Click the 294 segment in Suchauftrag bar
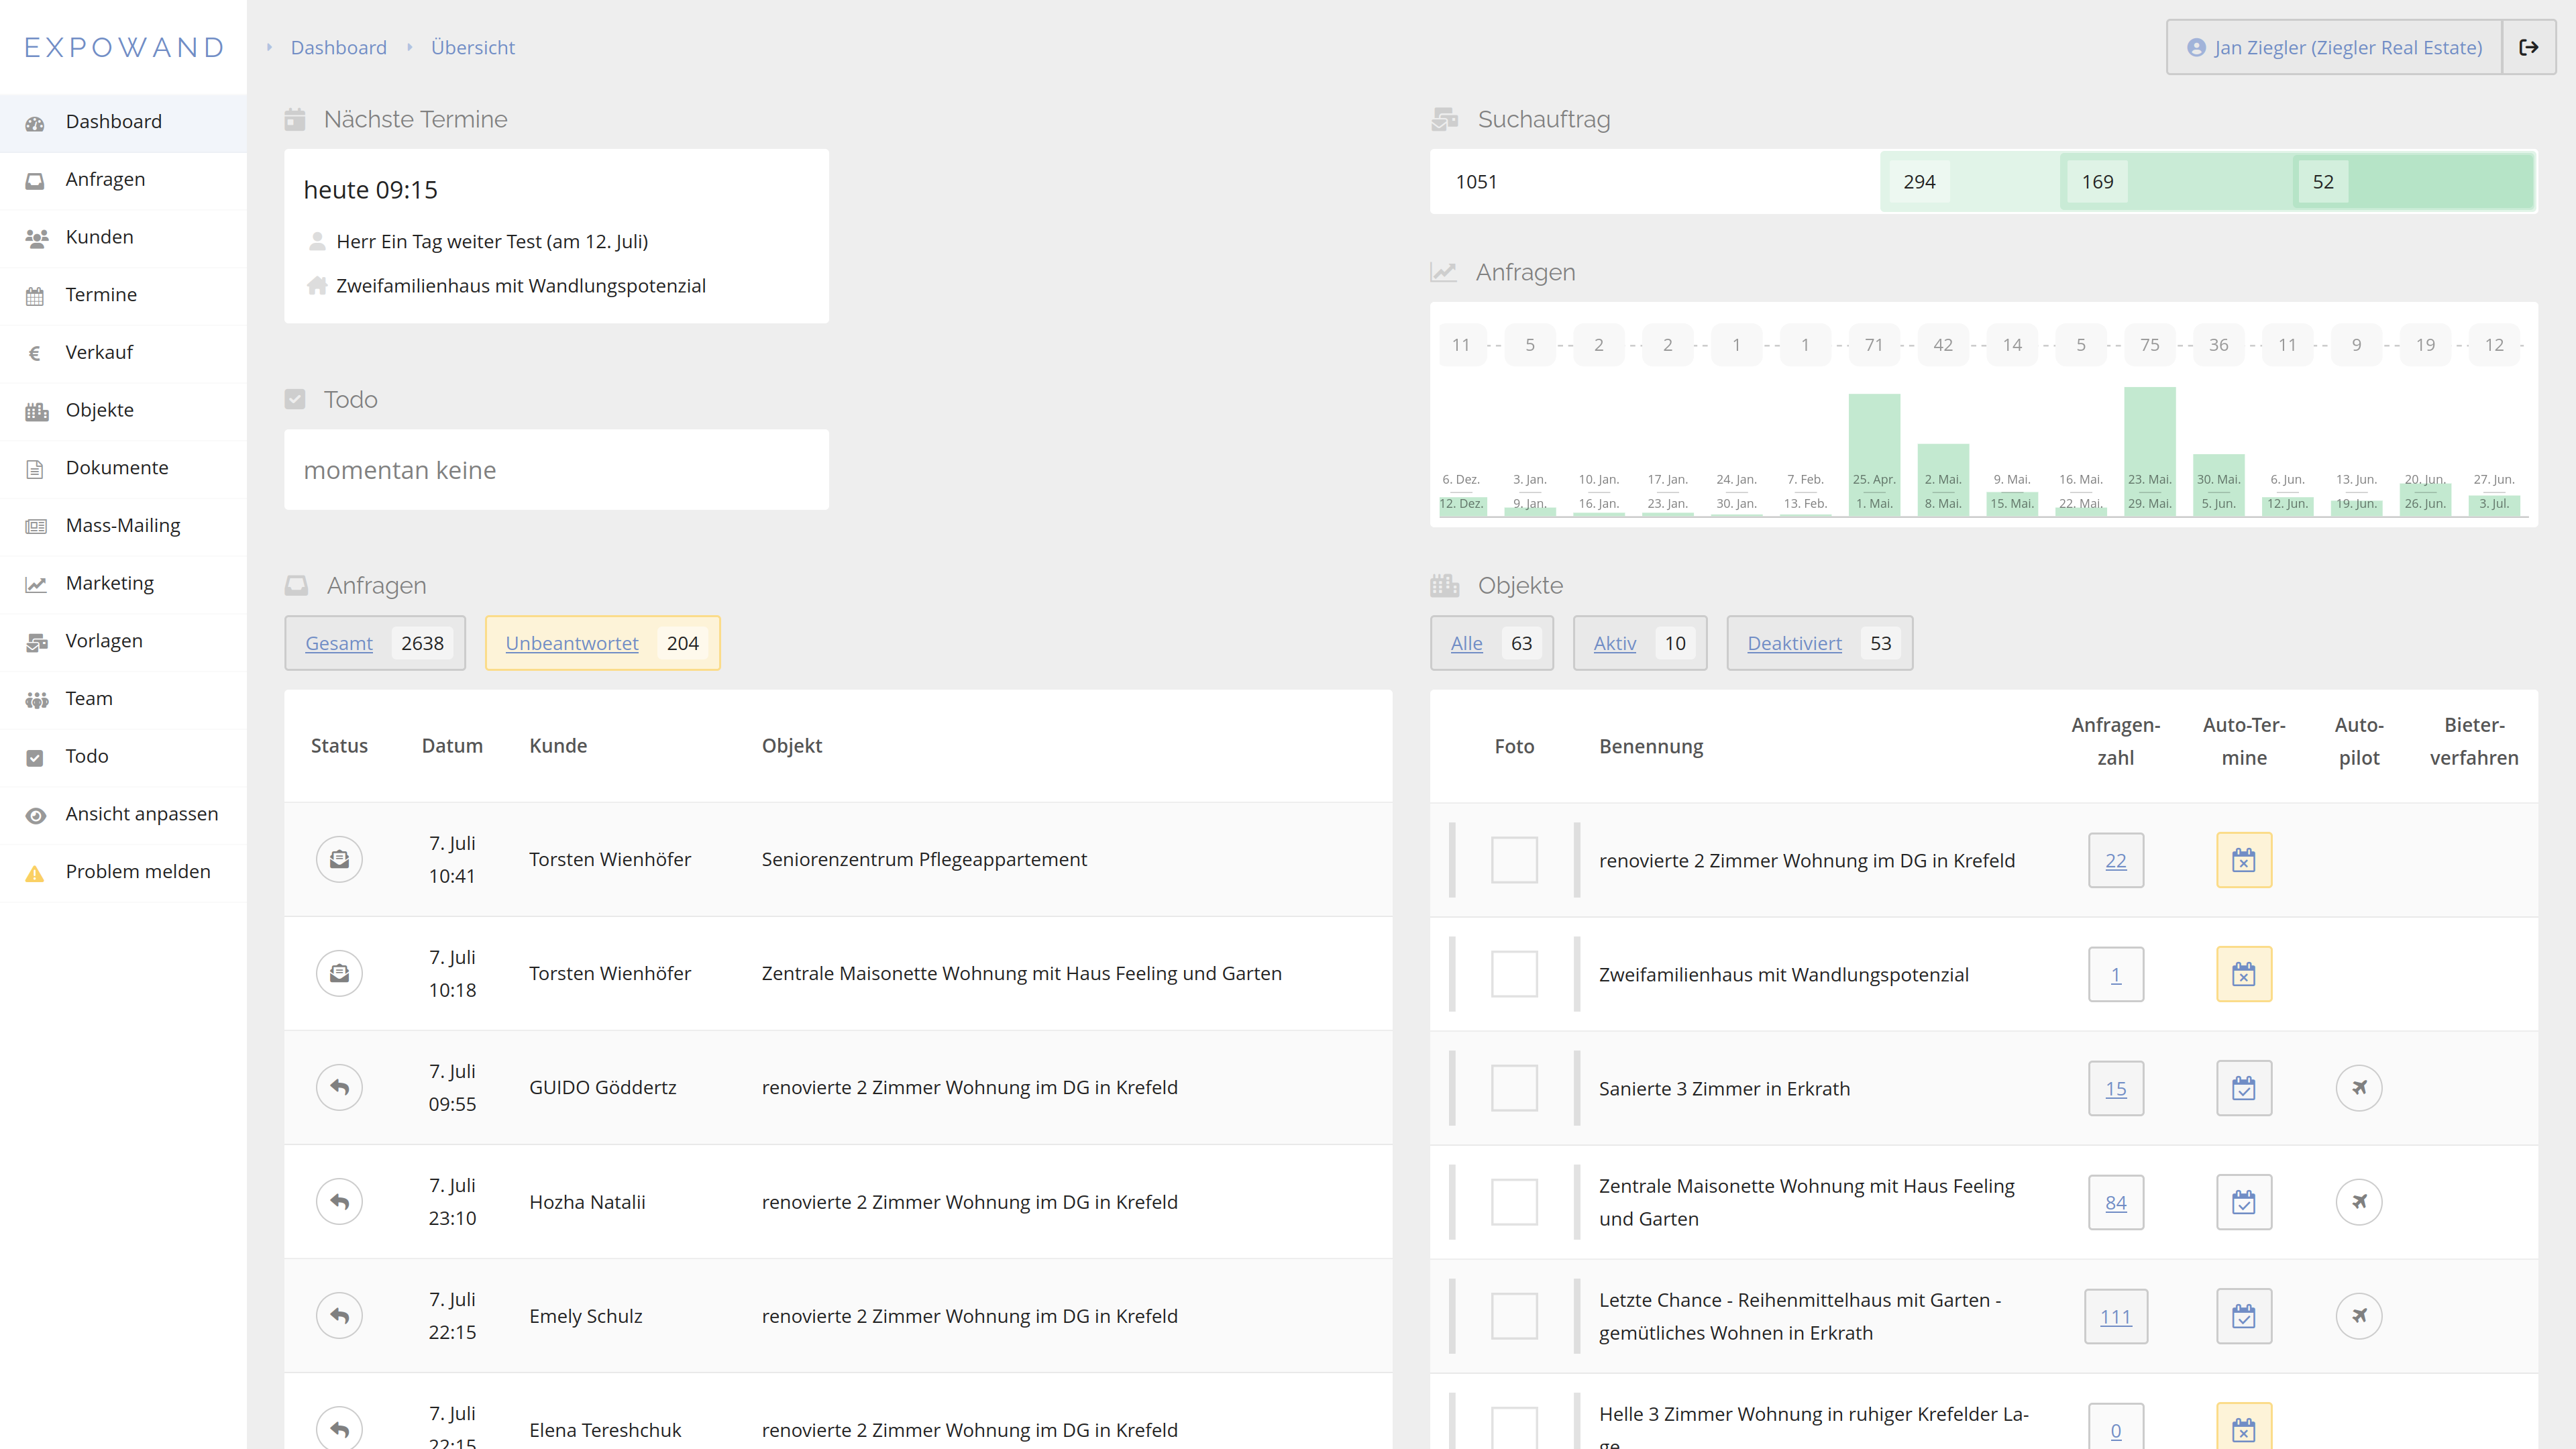 click(x=1918, y=182)
